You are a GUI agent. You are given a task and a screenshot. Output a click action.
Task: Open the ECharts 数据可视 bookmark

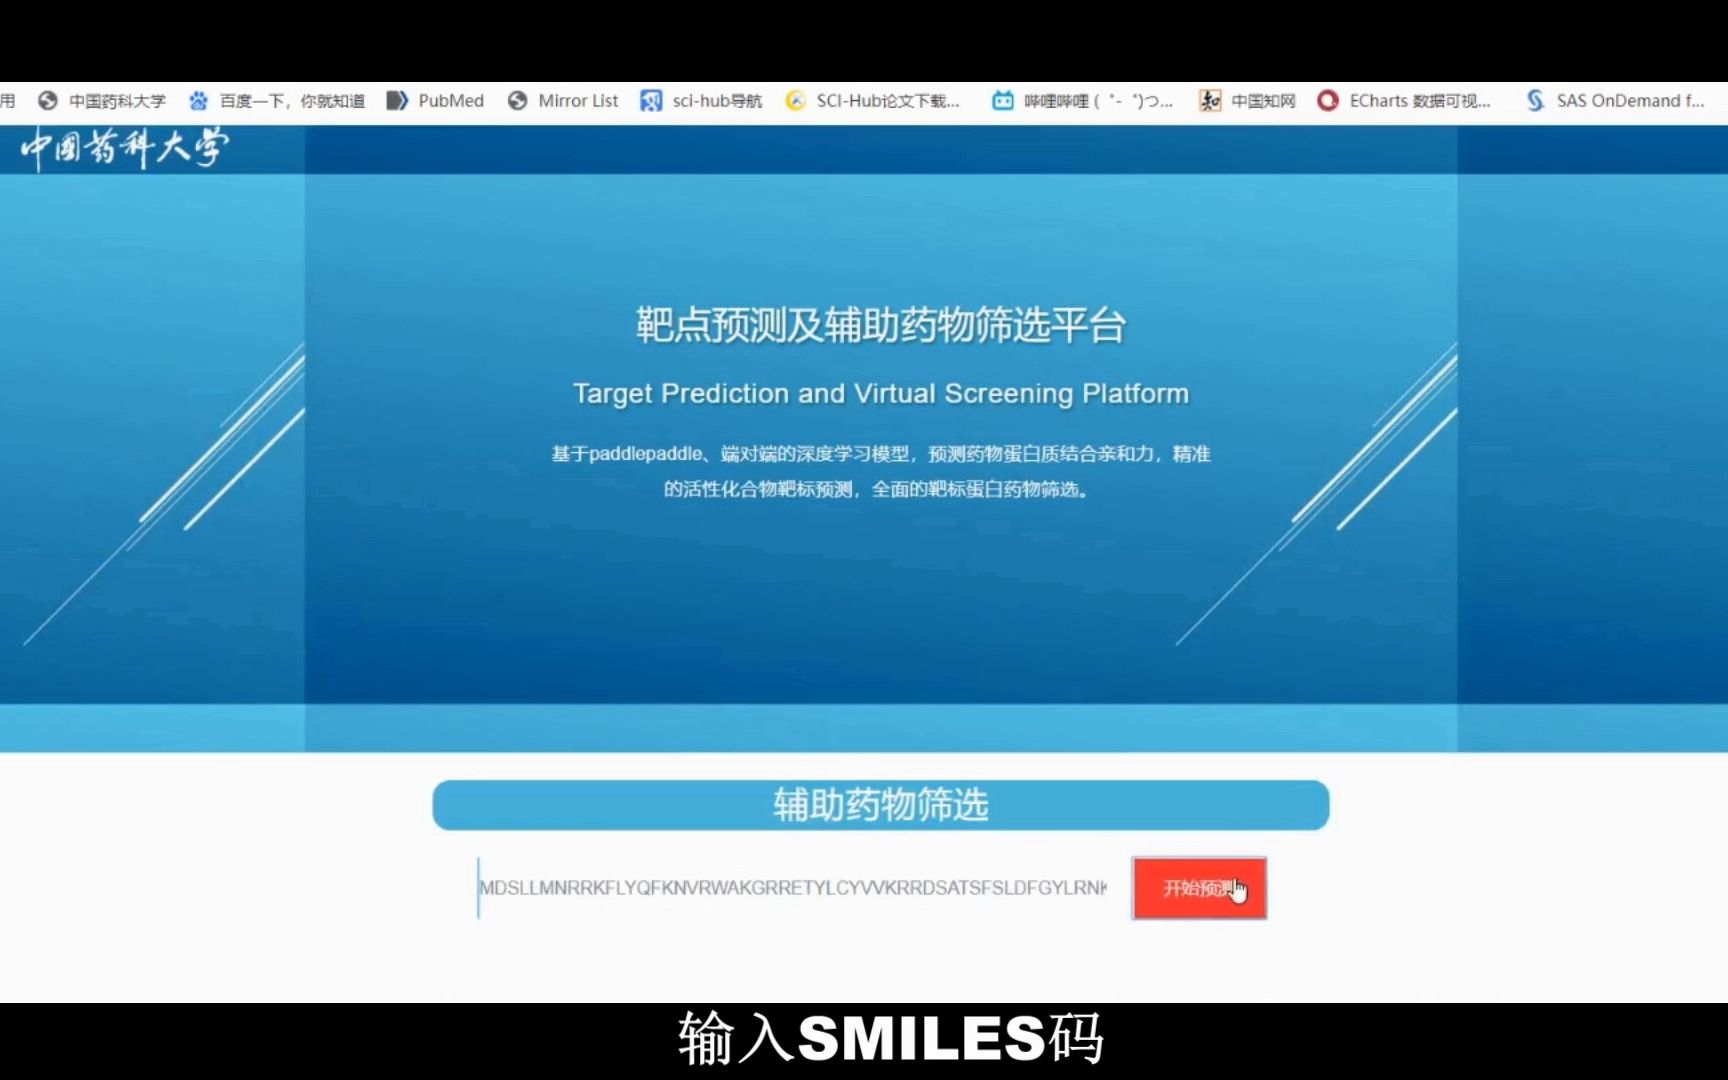click(1404, 101)
